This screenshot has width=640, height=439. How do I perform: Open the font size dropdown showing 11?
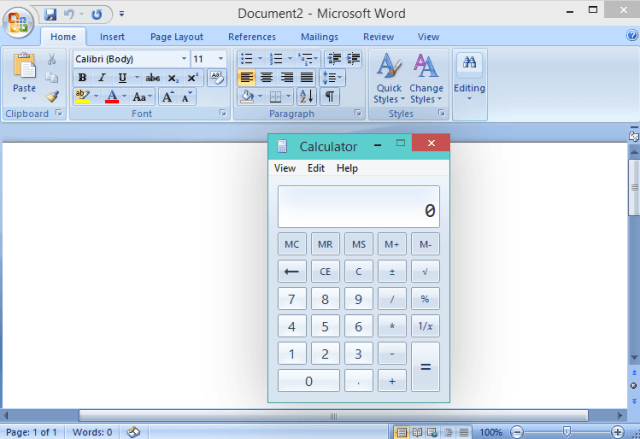coord(221,59)
